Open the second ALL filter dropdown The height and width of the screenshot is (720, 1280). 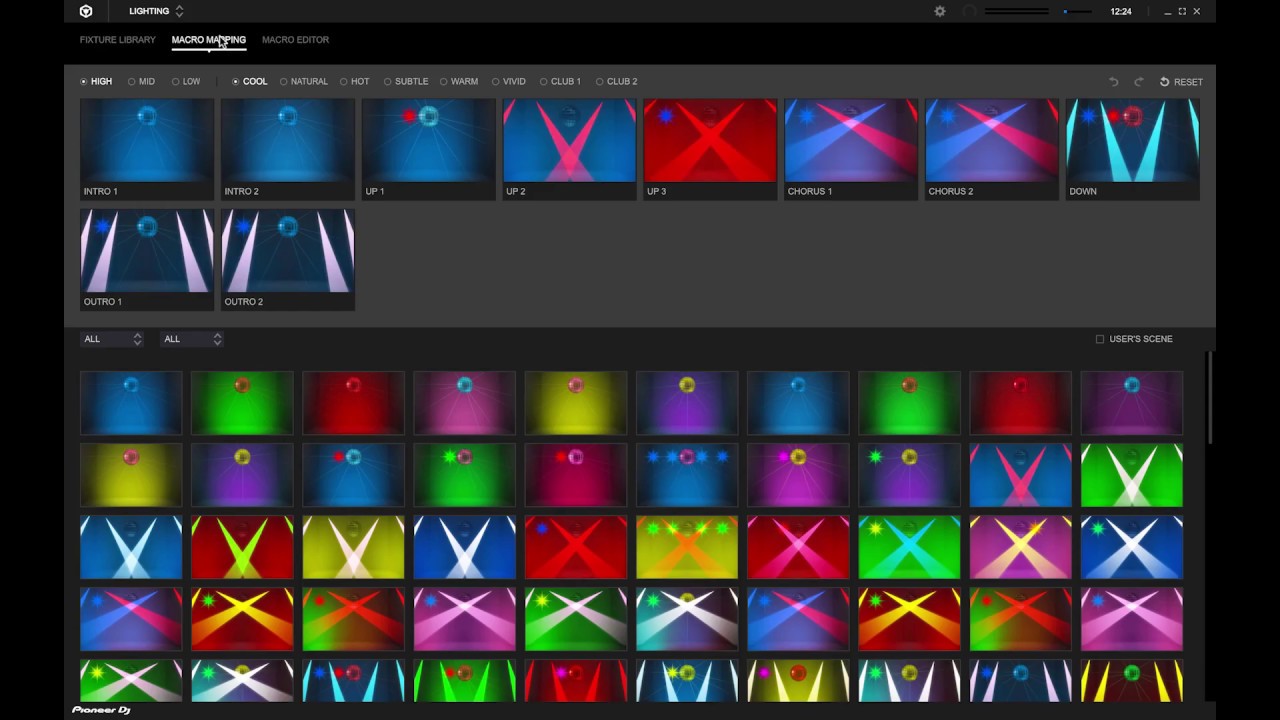pyautogui.click(x=191, y=339)
